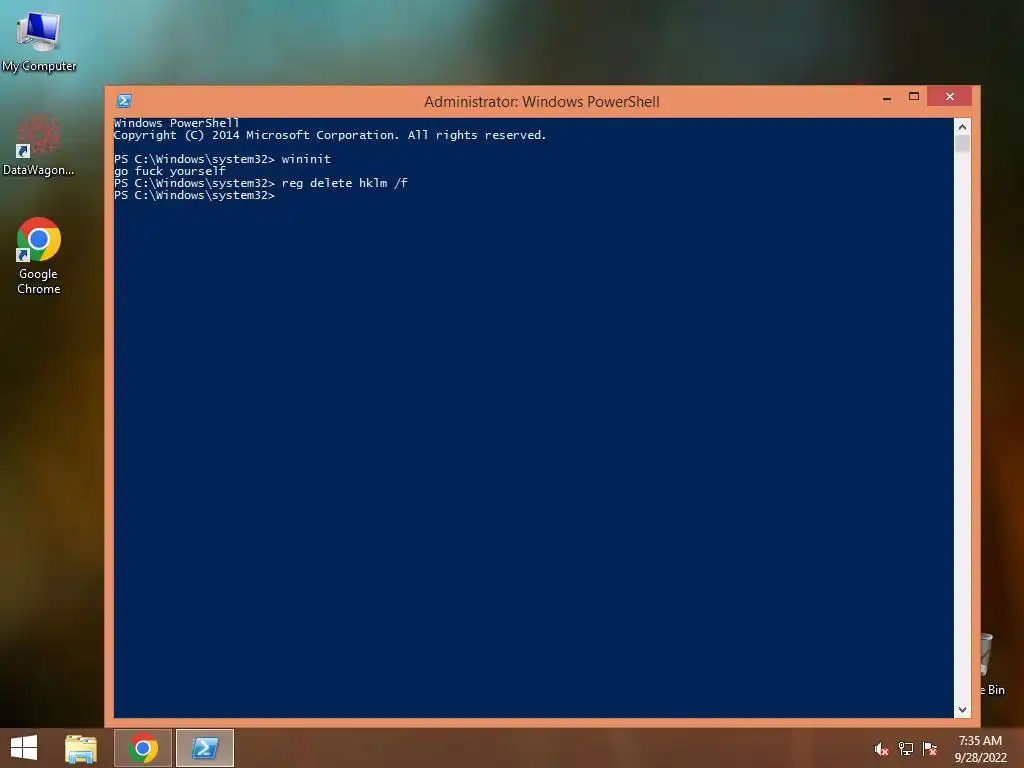
Task: Close the Administrator PowerShell window
Action: (950, 97)
